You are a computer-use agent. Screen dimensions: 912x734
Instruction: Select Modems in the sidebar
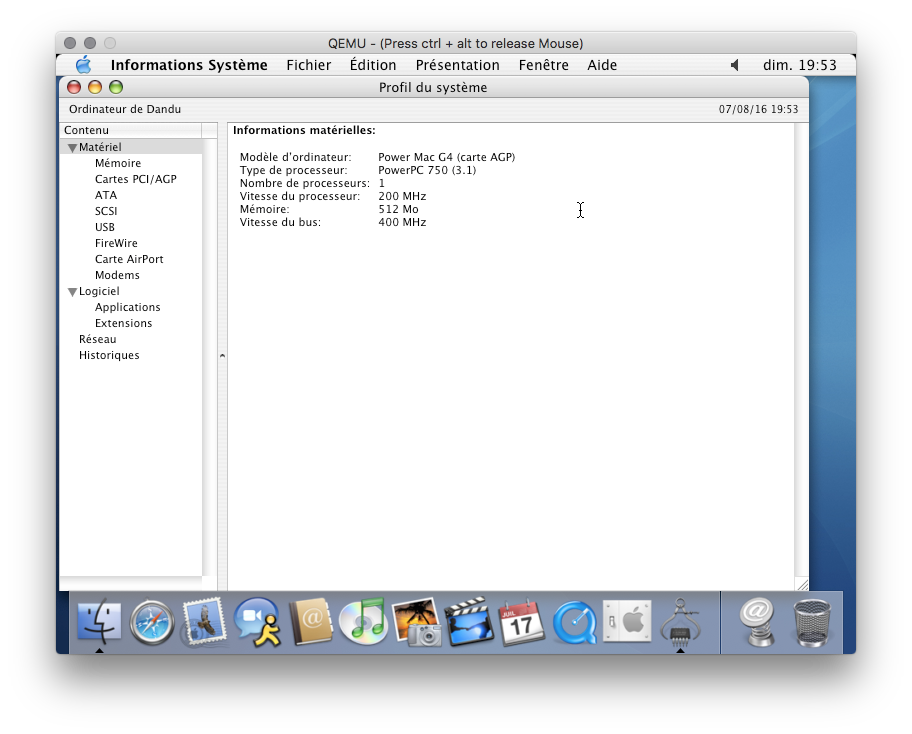[x=117, y=275]
